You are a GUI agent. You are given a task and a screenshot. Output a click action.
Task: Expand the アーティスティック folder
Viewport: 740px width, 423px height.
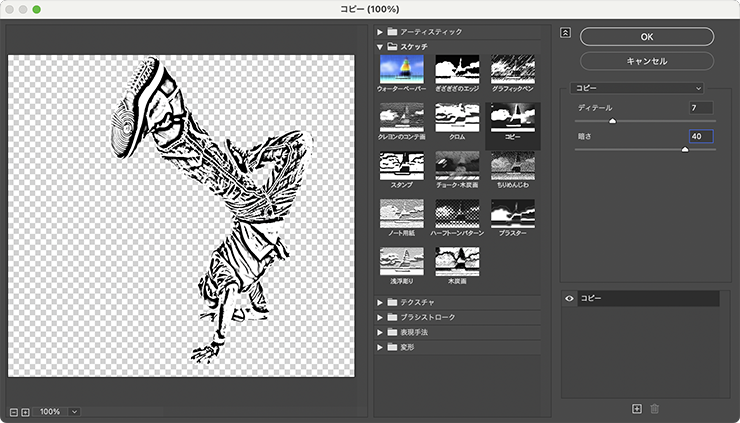click(x=380, y=32)
